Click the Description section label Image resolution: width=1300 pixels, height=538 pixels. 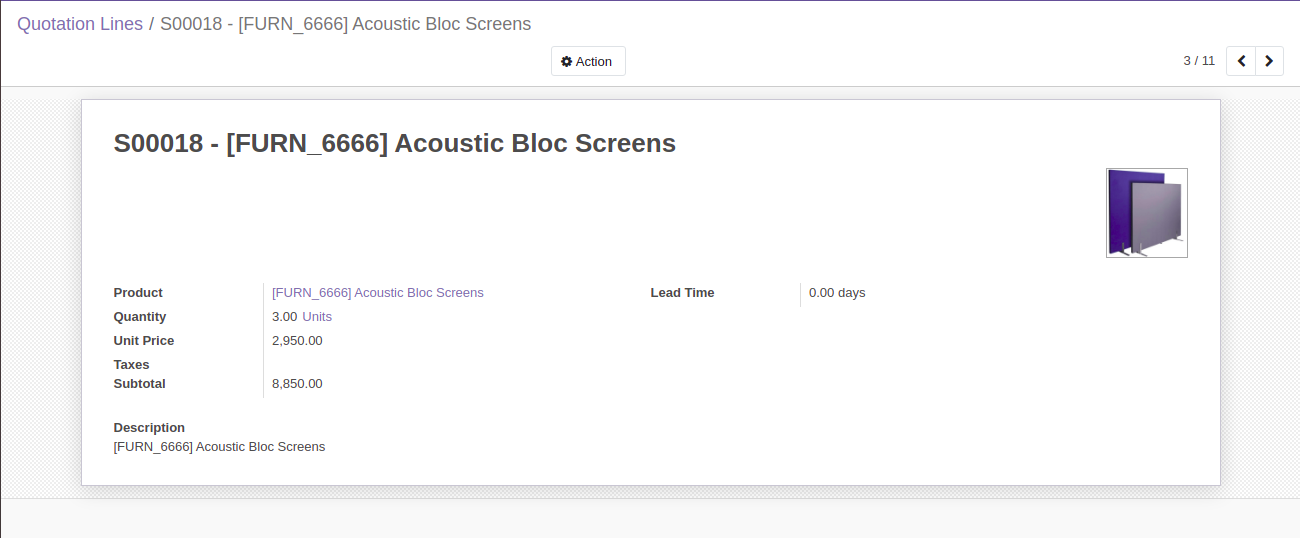coord(149,428)
